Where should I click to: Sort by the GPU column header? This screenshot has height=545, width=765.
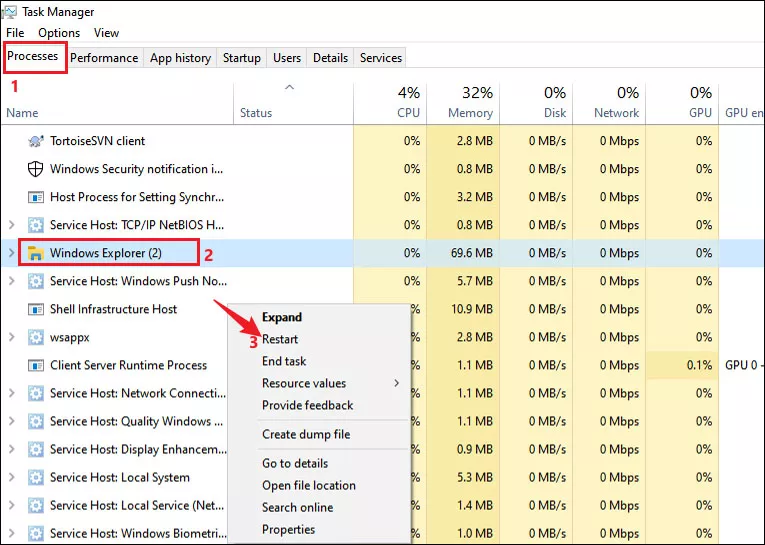(683, 103)
